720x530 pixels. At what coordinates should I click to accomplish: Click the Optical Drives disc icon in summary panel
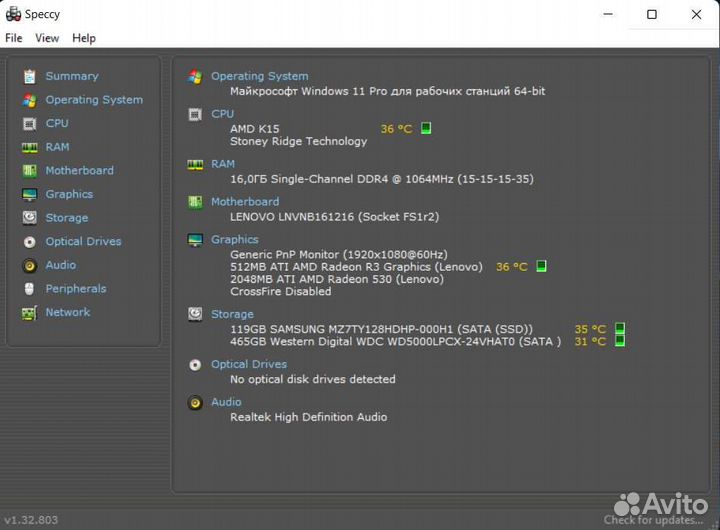pos(195,365)
